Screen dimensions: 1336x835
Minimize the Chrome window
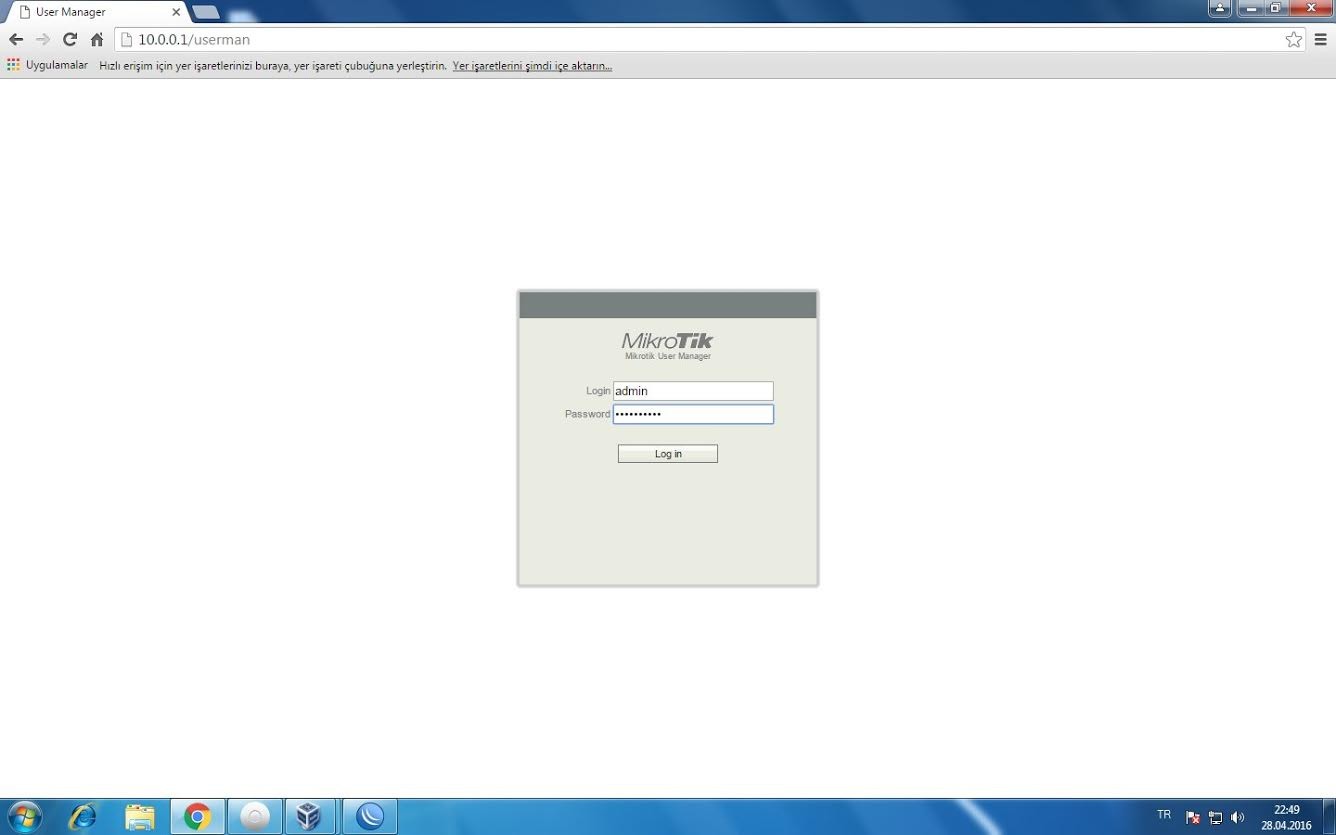(x=1250, y=8)
